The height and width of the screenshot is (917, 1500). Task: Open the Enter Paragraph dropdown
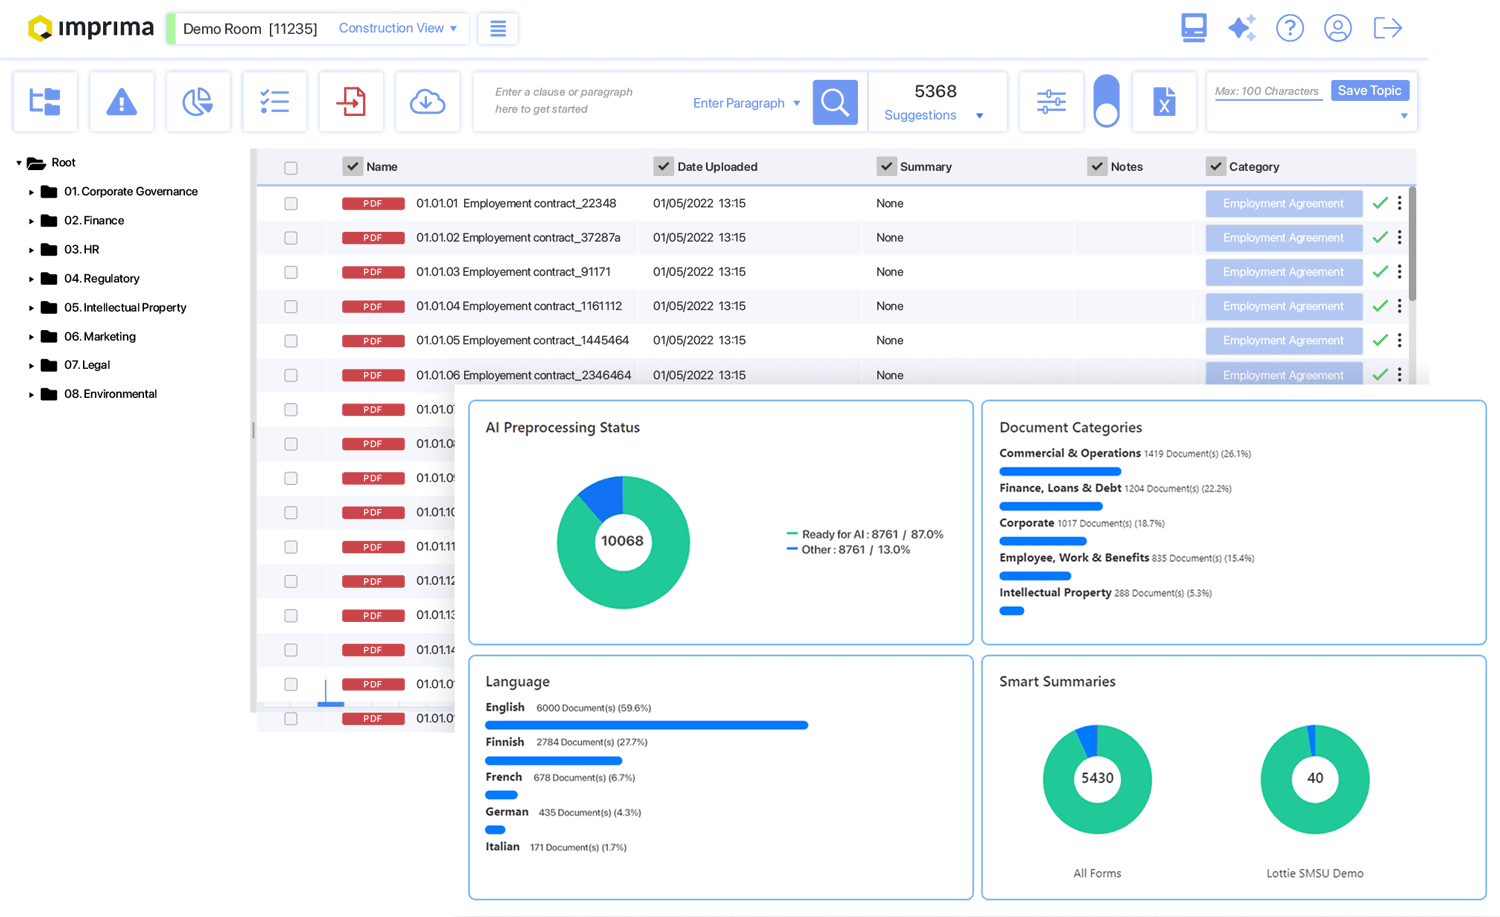coord(746,103)
